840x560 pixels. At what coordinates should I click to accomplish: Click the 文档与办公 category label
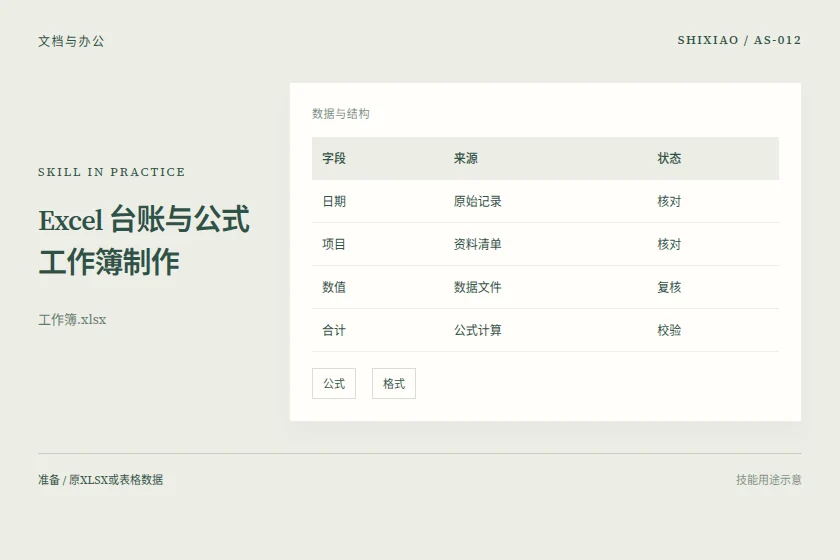coord(71,41)
